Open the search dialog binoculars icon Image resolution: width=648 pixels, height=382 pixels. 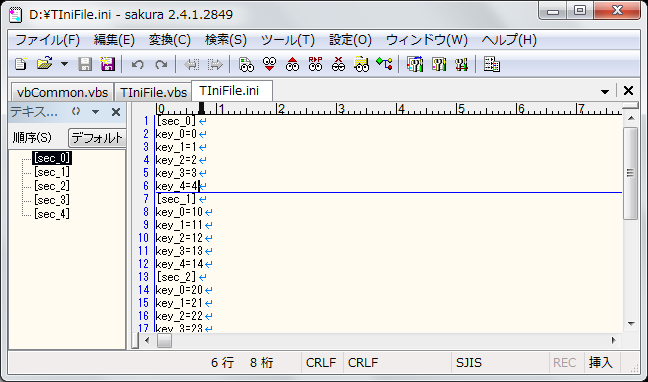coord(246,64)
